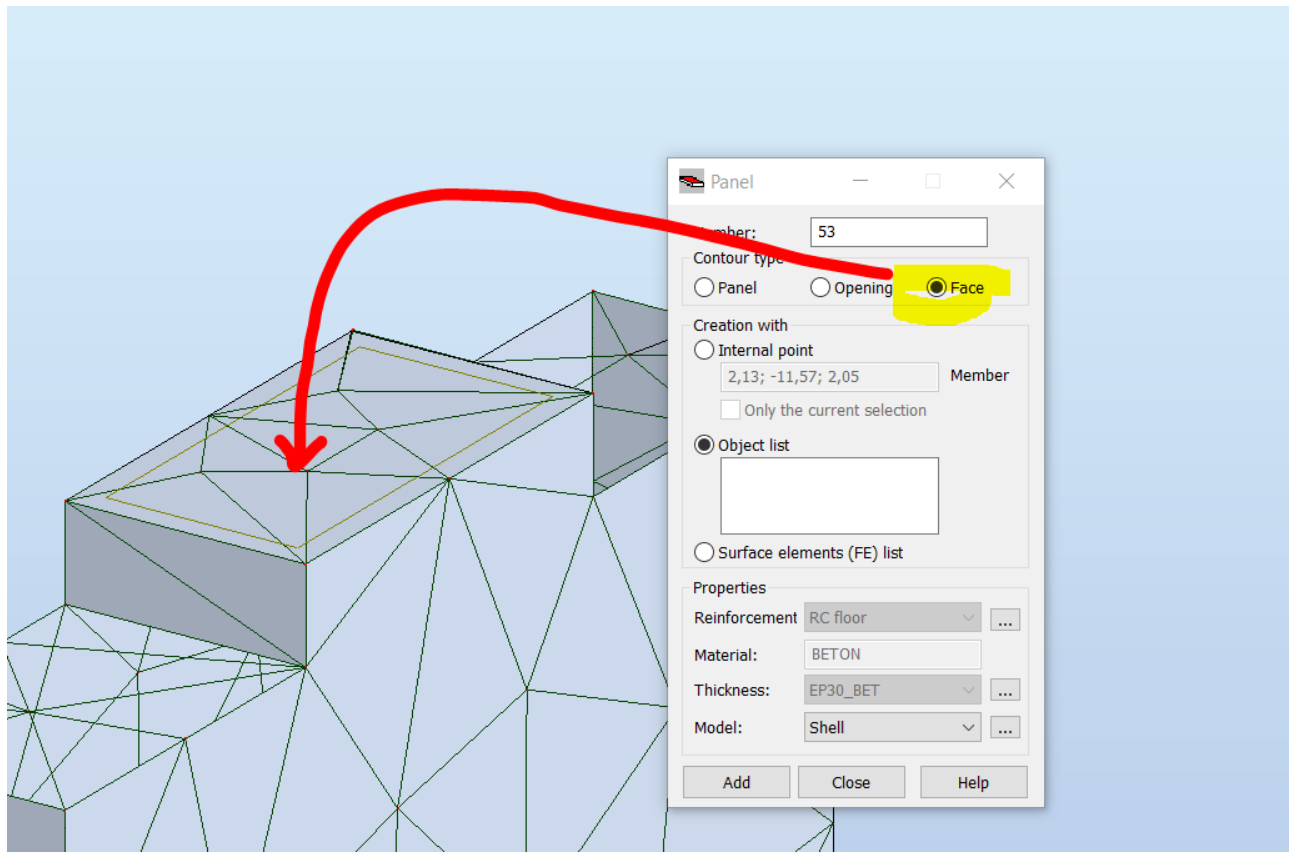Close the Panel dialog with Close button
Image resolution: width=1298 pixels, height=859 pixels.
(851, 781)
